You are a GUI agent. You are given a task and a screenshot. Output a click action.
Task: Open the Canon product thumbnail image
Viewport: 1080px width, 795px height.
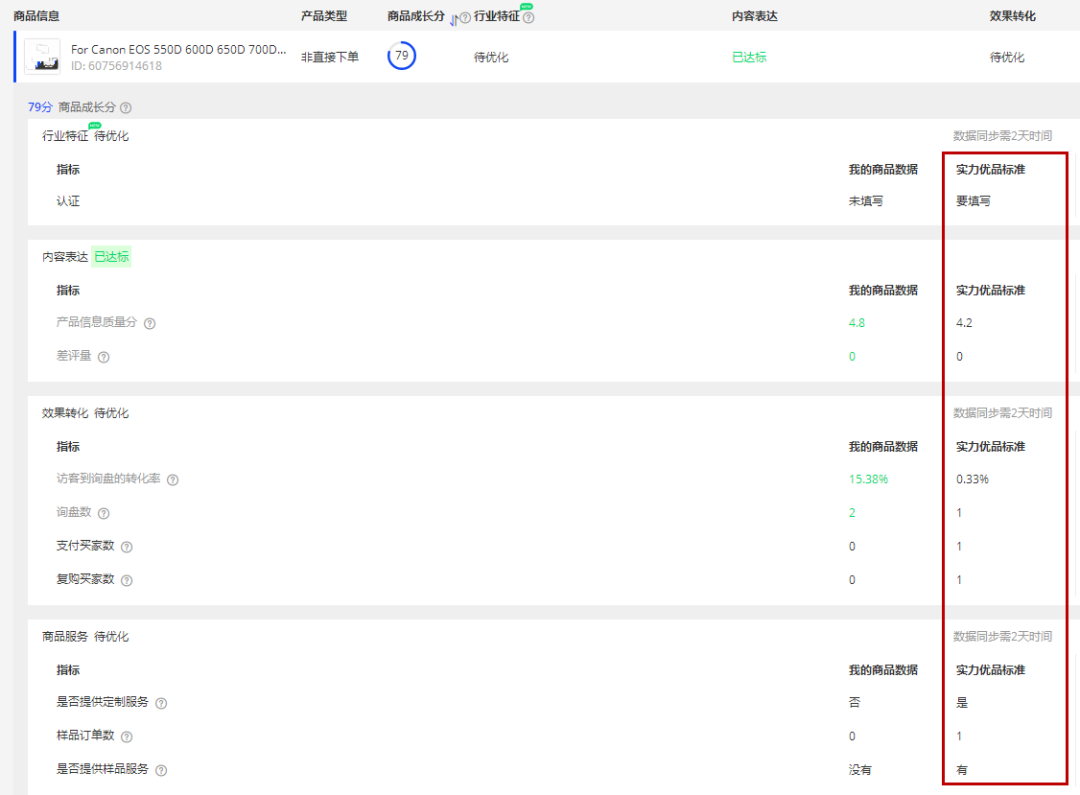click(x=43, y=56)
